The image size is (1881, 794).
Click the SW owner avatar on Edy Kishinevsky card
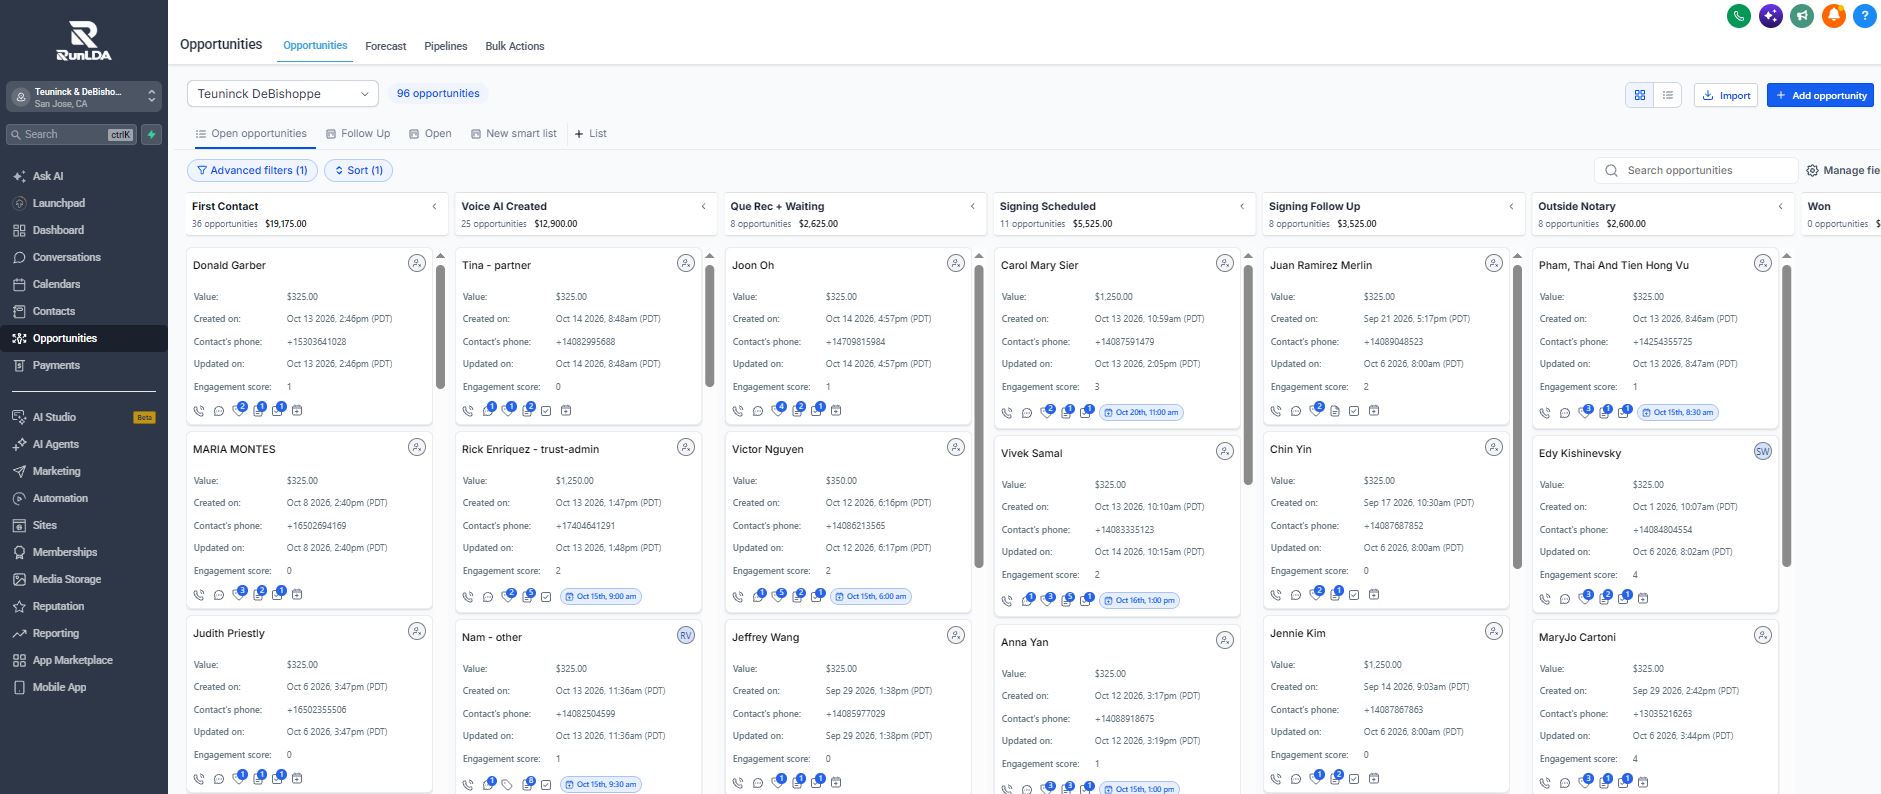[x=1763, y=451]
